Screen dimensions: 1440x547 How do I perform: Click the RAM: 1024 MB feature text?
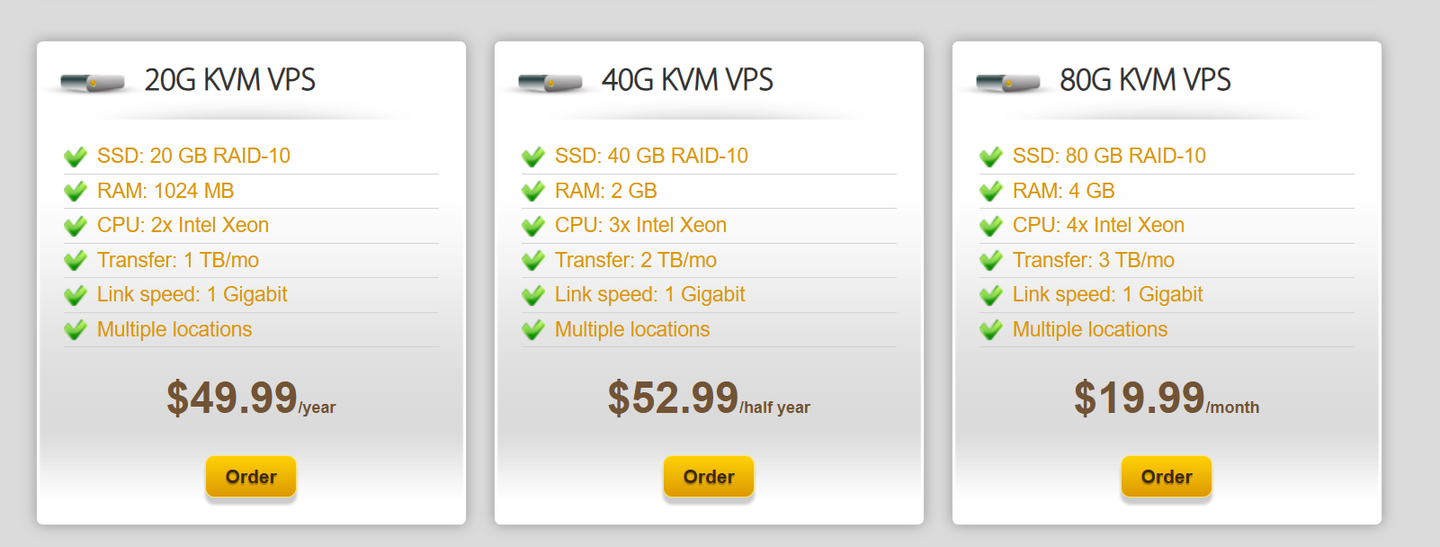coord(166,191)
